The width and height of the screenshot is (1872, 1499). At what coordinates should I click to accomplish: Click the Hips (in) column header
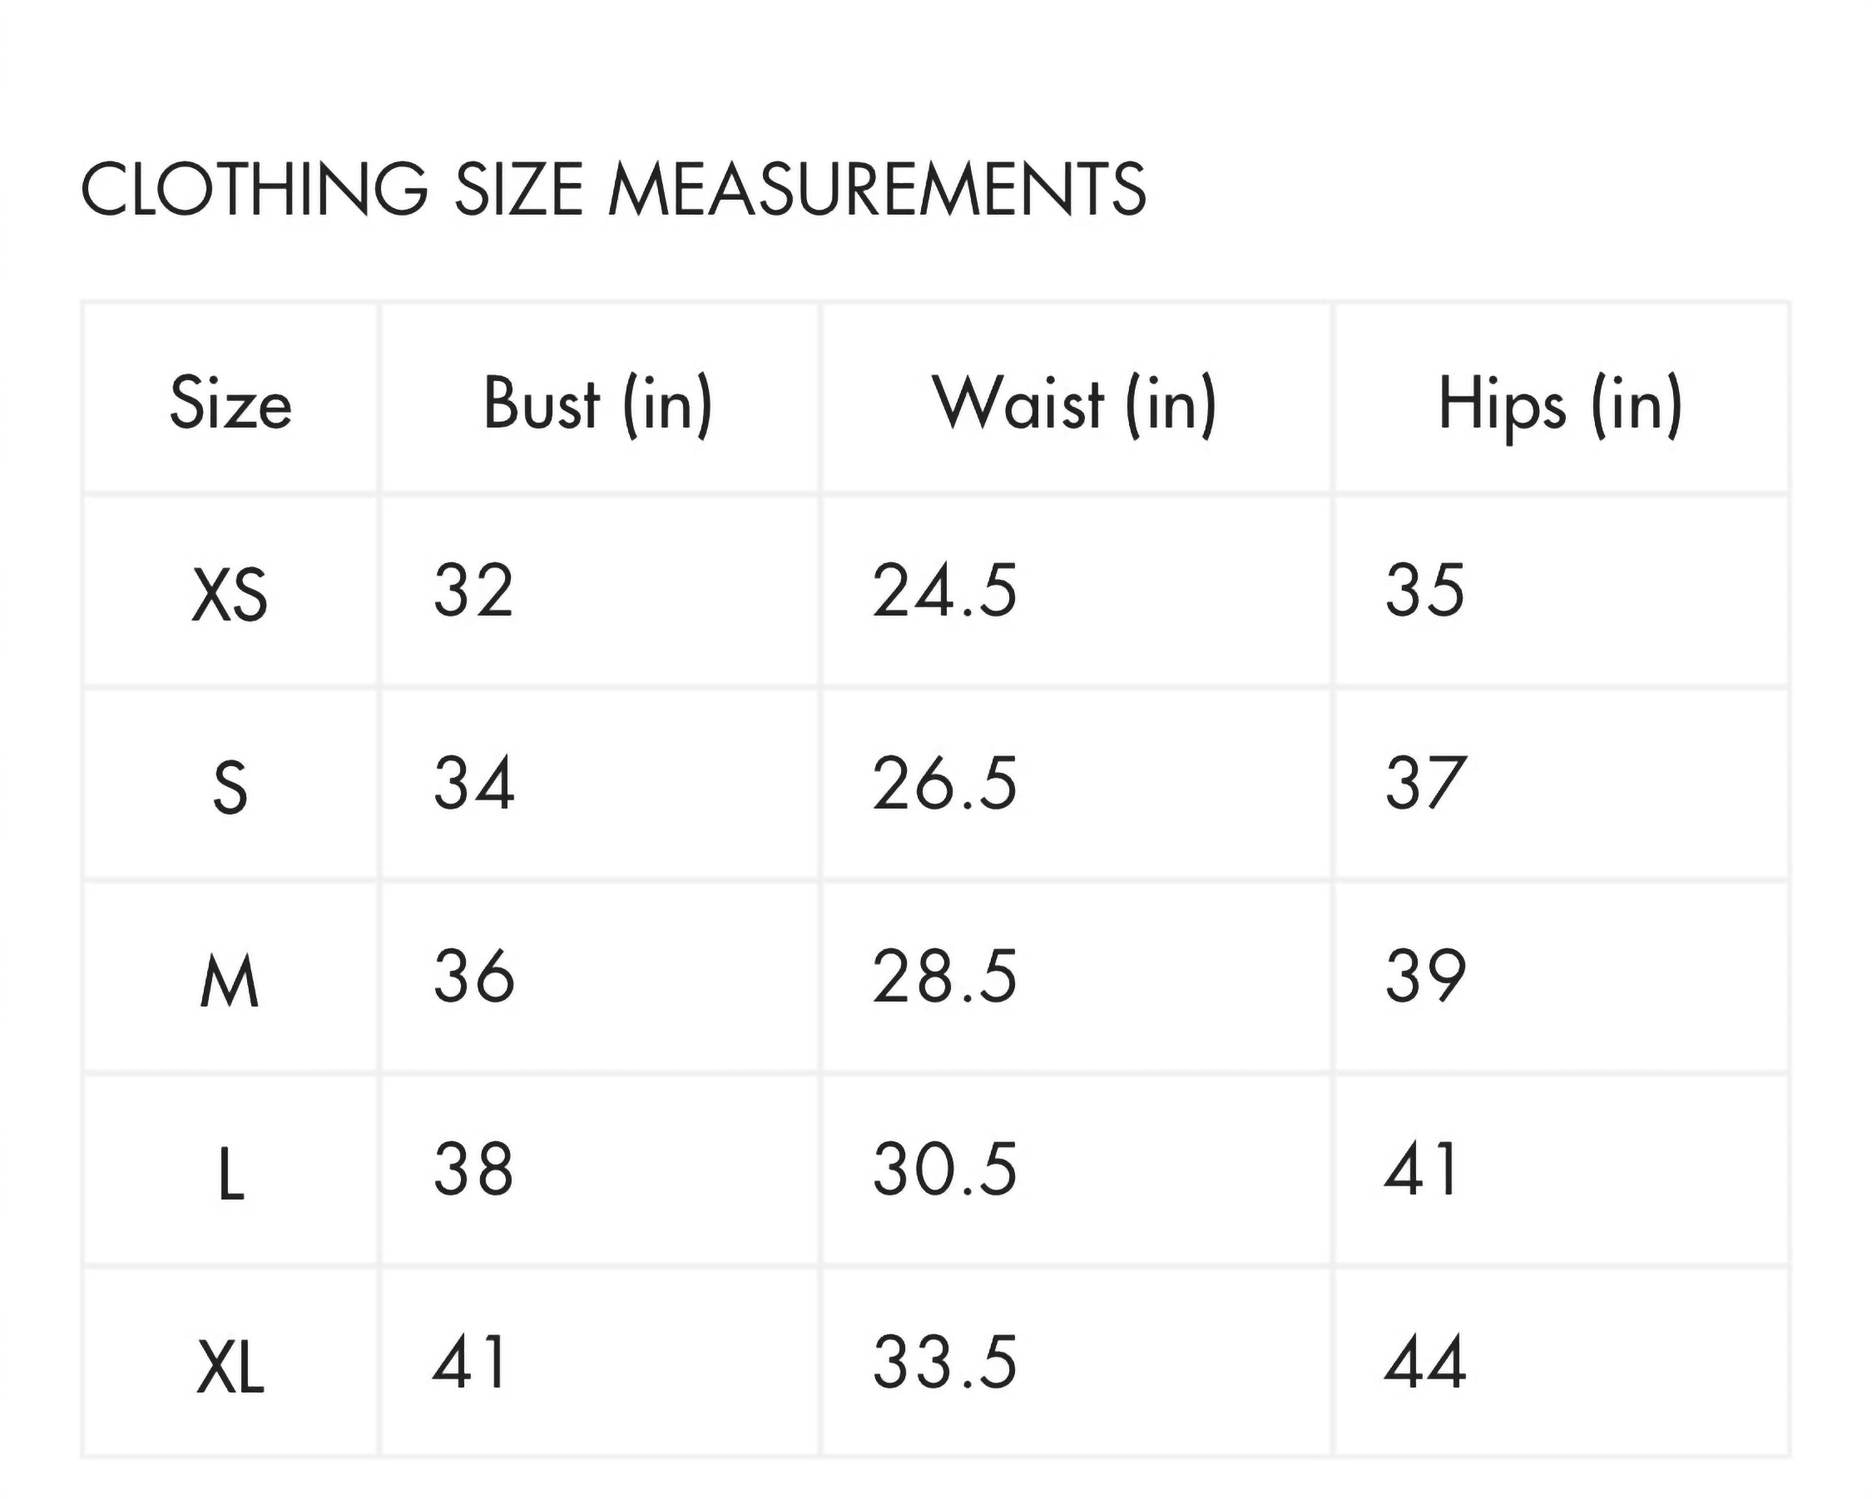pos(1560,403)
